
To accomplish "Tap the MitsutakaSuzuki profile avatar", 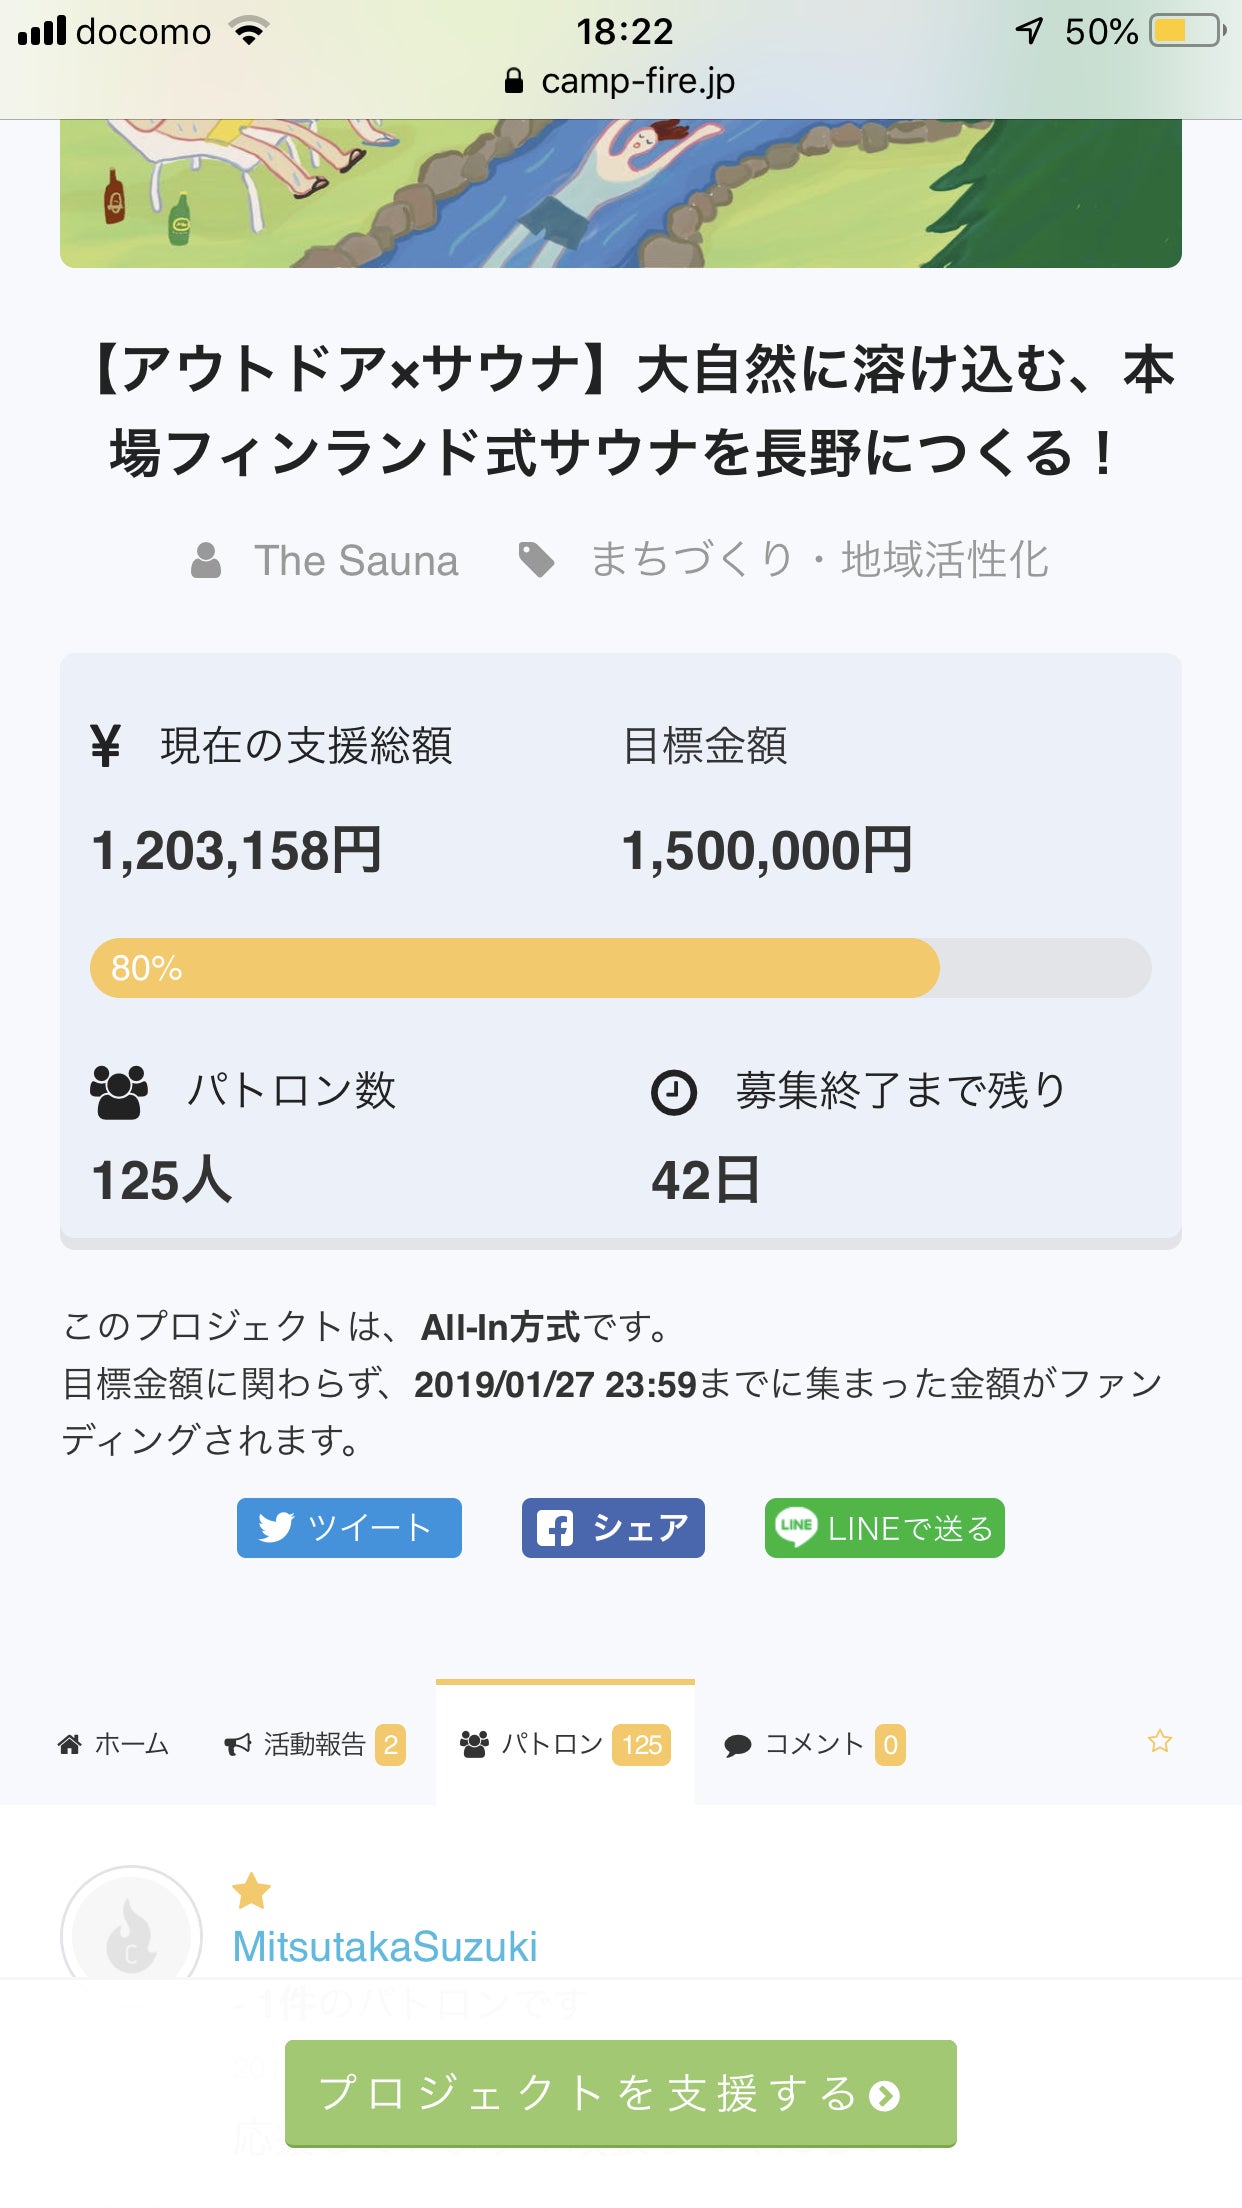I will click(x=131, y=1931).
